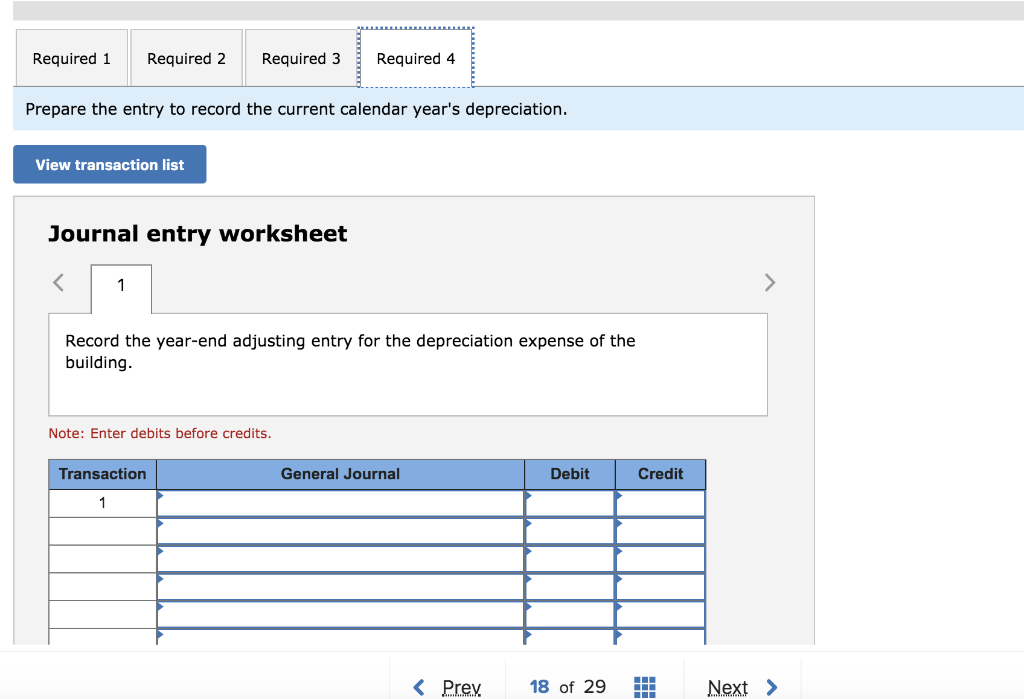This screenshot has width=1024, height=699.
Task: Switch to the Required 2 tab
Action: 186,58
